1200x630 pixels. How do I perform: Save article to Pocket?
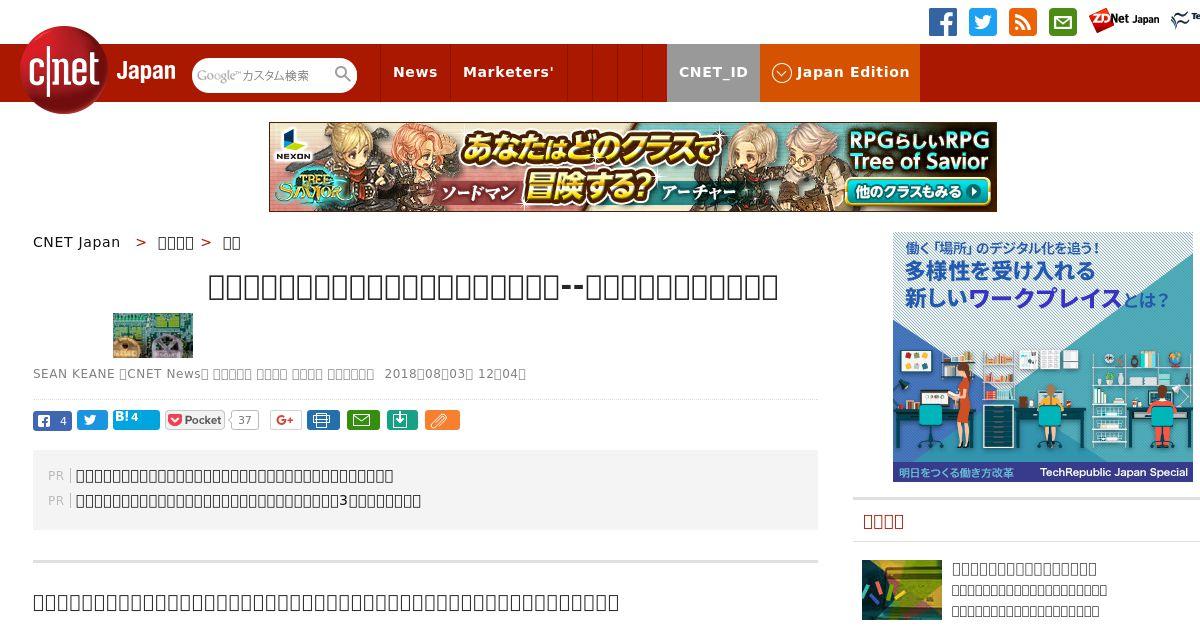click(195, 420)
